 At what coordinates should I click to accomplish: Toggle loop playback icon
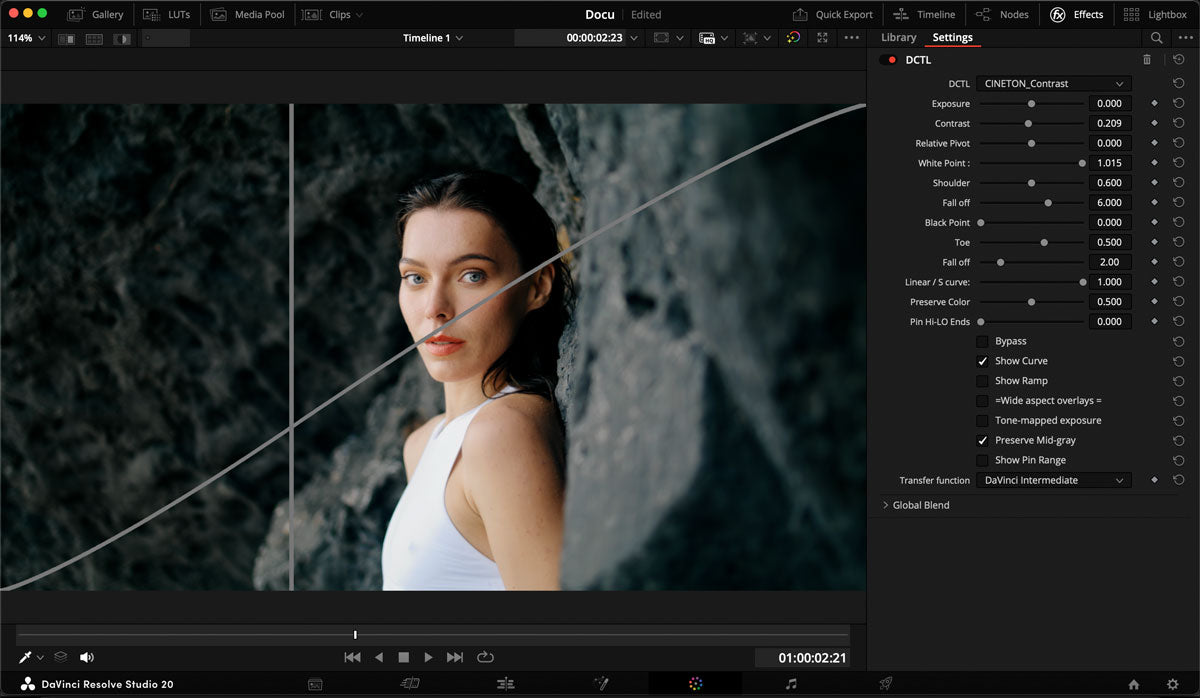[486, 657]
